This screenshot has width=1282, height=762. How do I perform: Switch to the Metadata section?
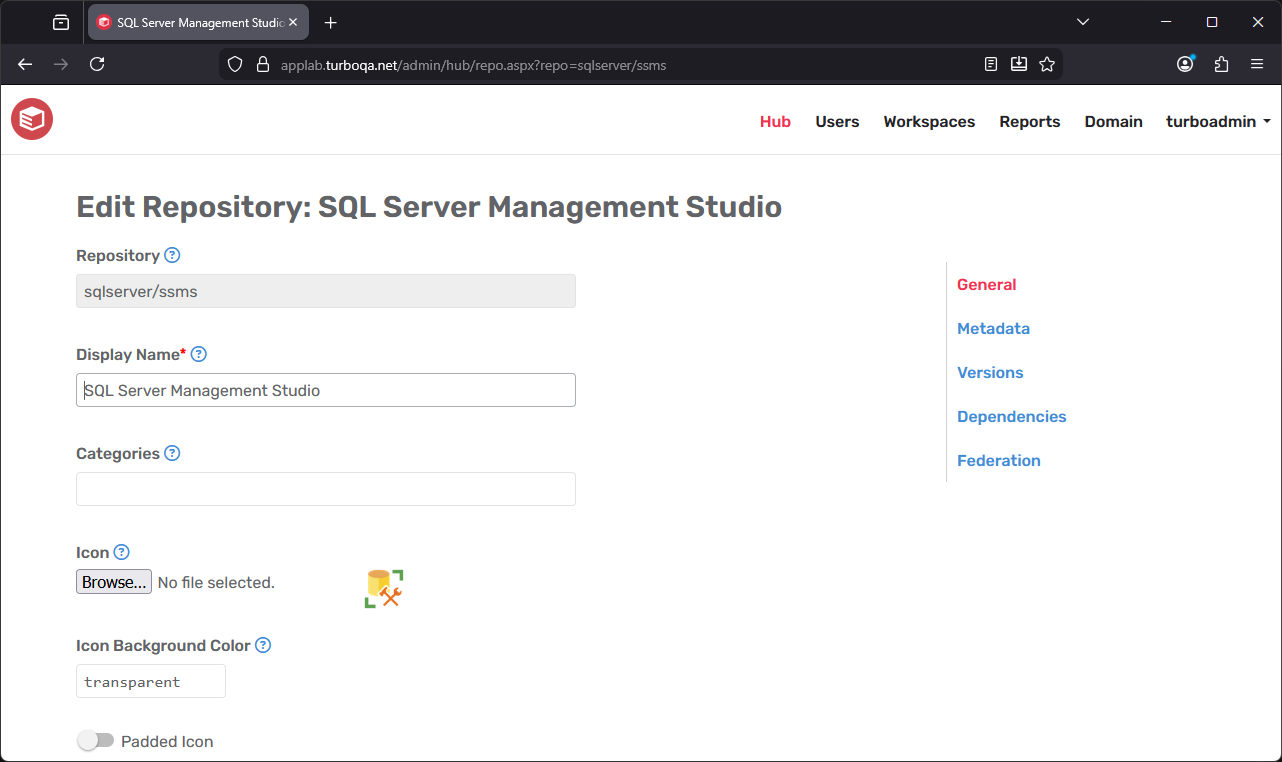pos(993,328)
